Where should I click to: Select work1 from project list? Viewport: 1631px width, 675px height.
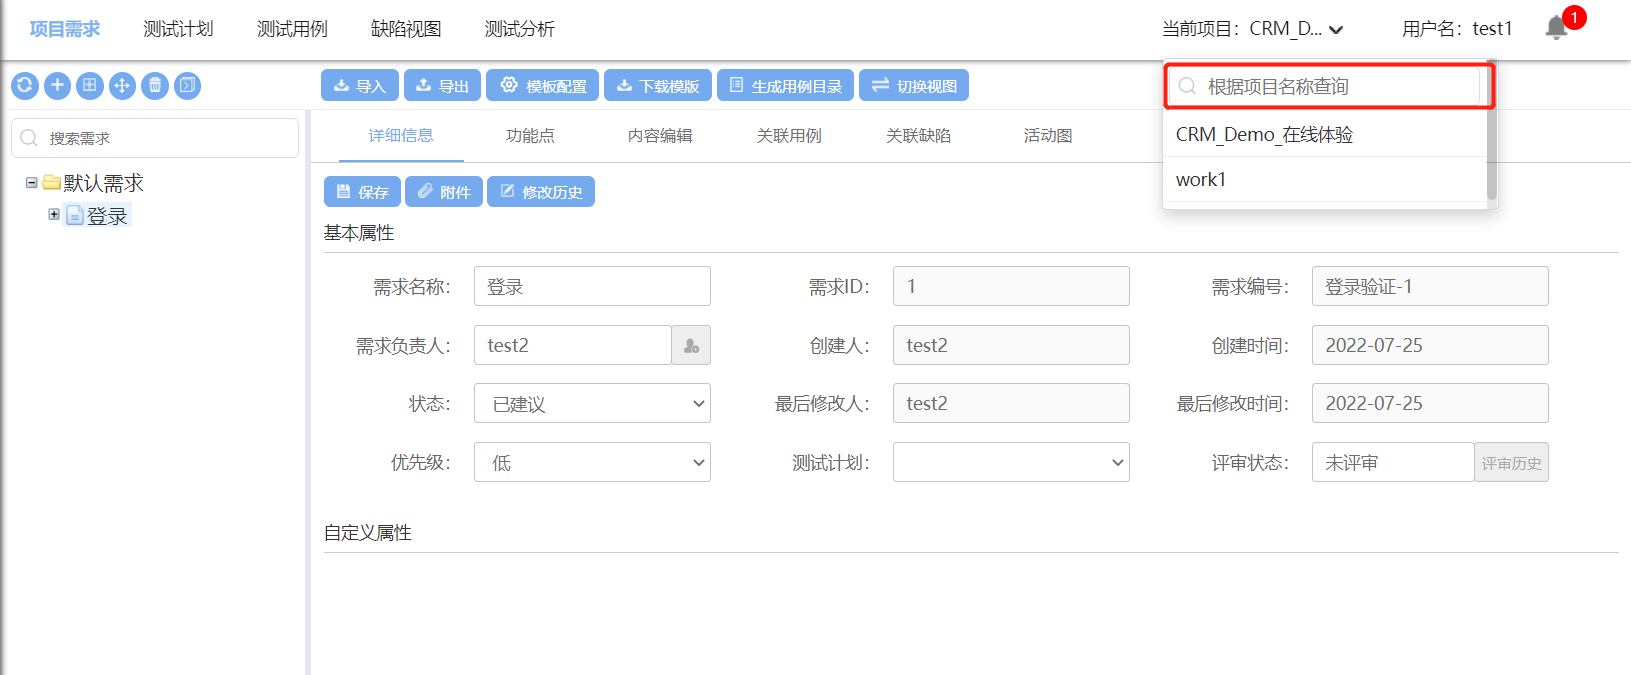(x=1201, y=180)
